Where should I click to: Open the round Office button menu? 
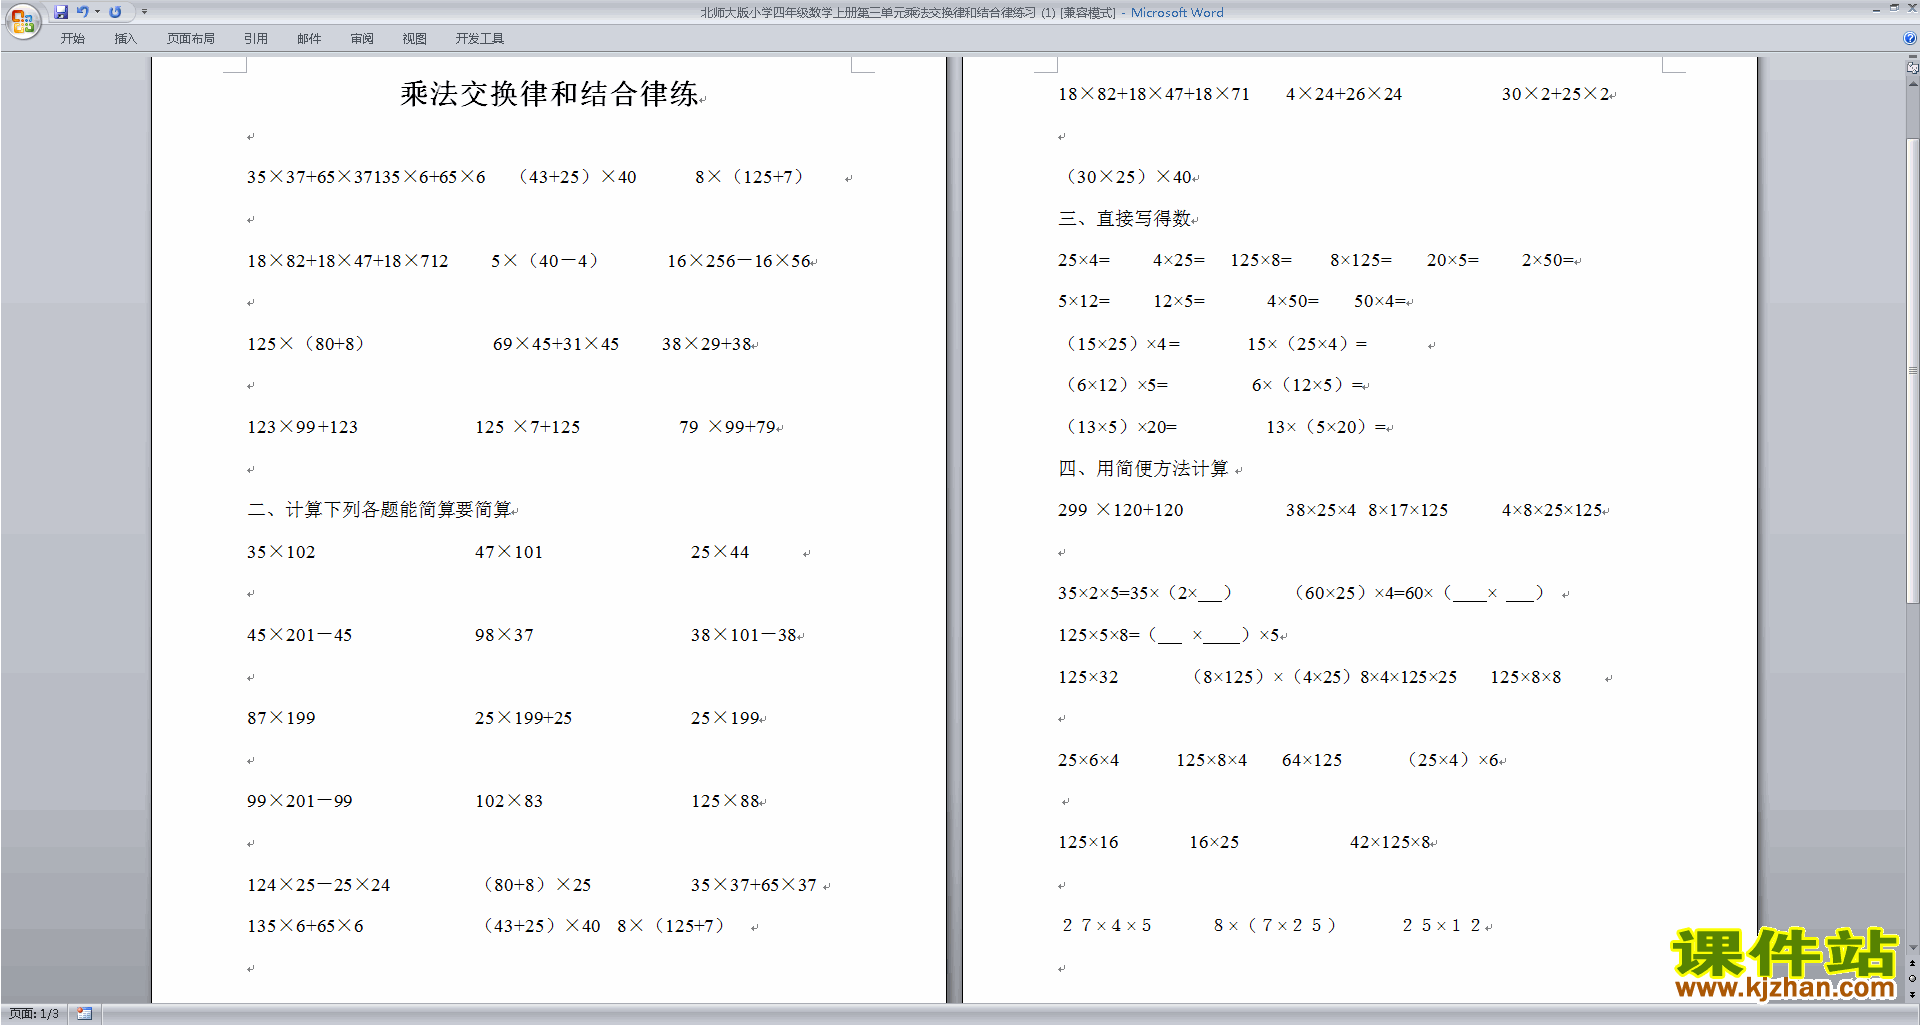22,21
